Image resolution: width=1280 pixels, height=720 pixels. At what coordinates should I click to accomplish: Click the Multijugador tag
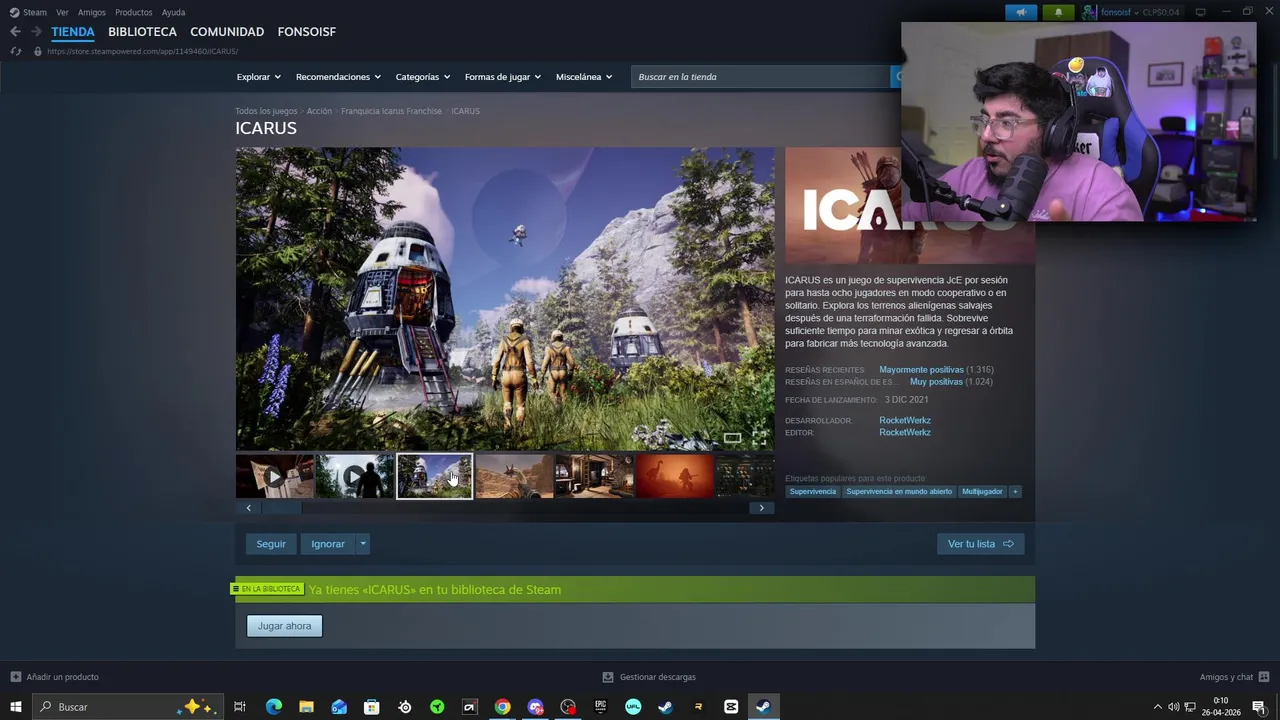(982, 492)
